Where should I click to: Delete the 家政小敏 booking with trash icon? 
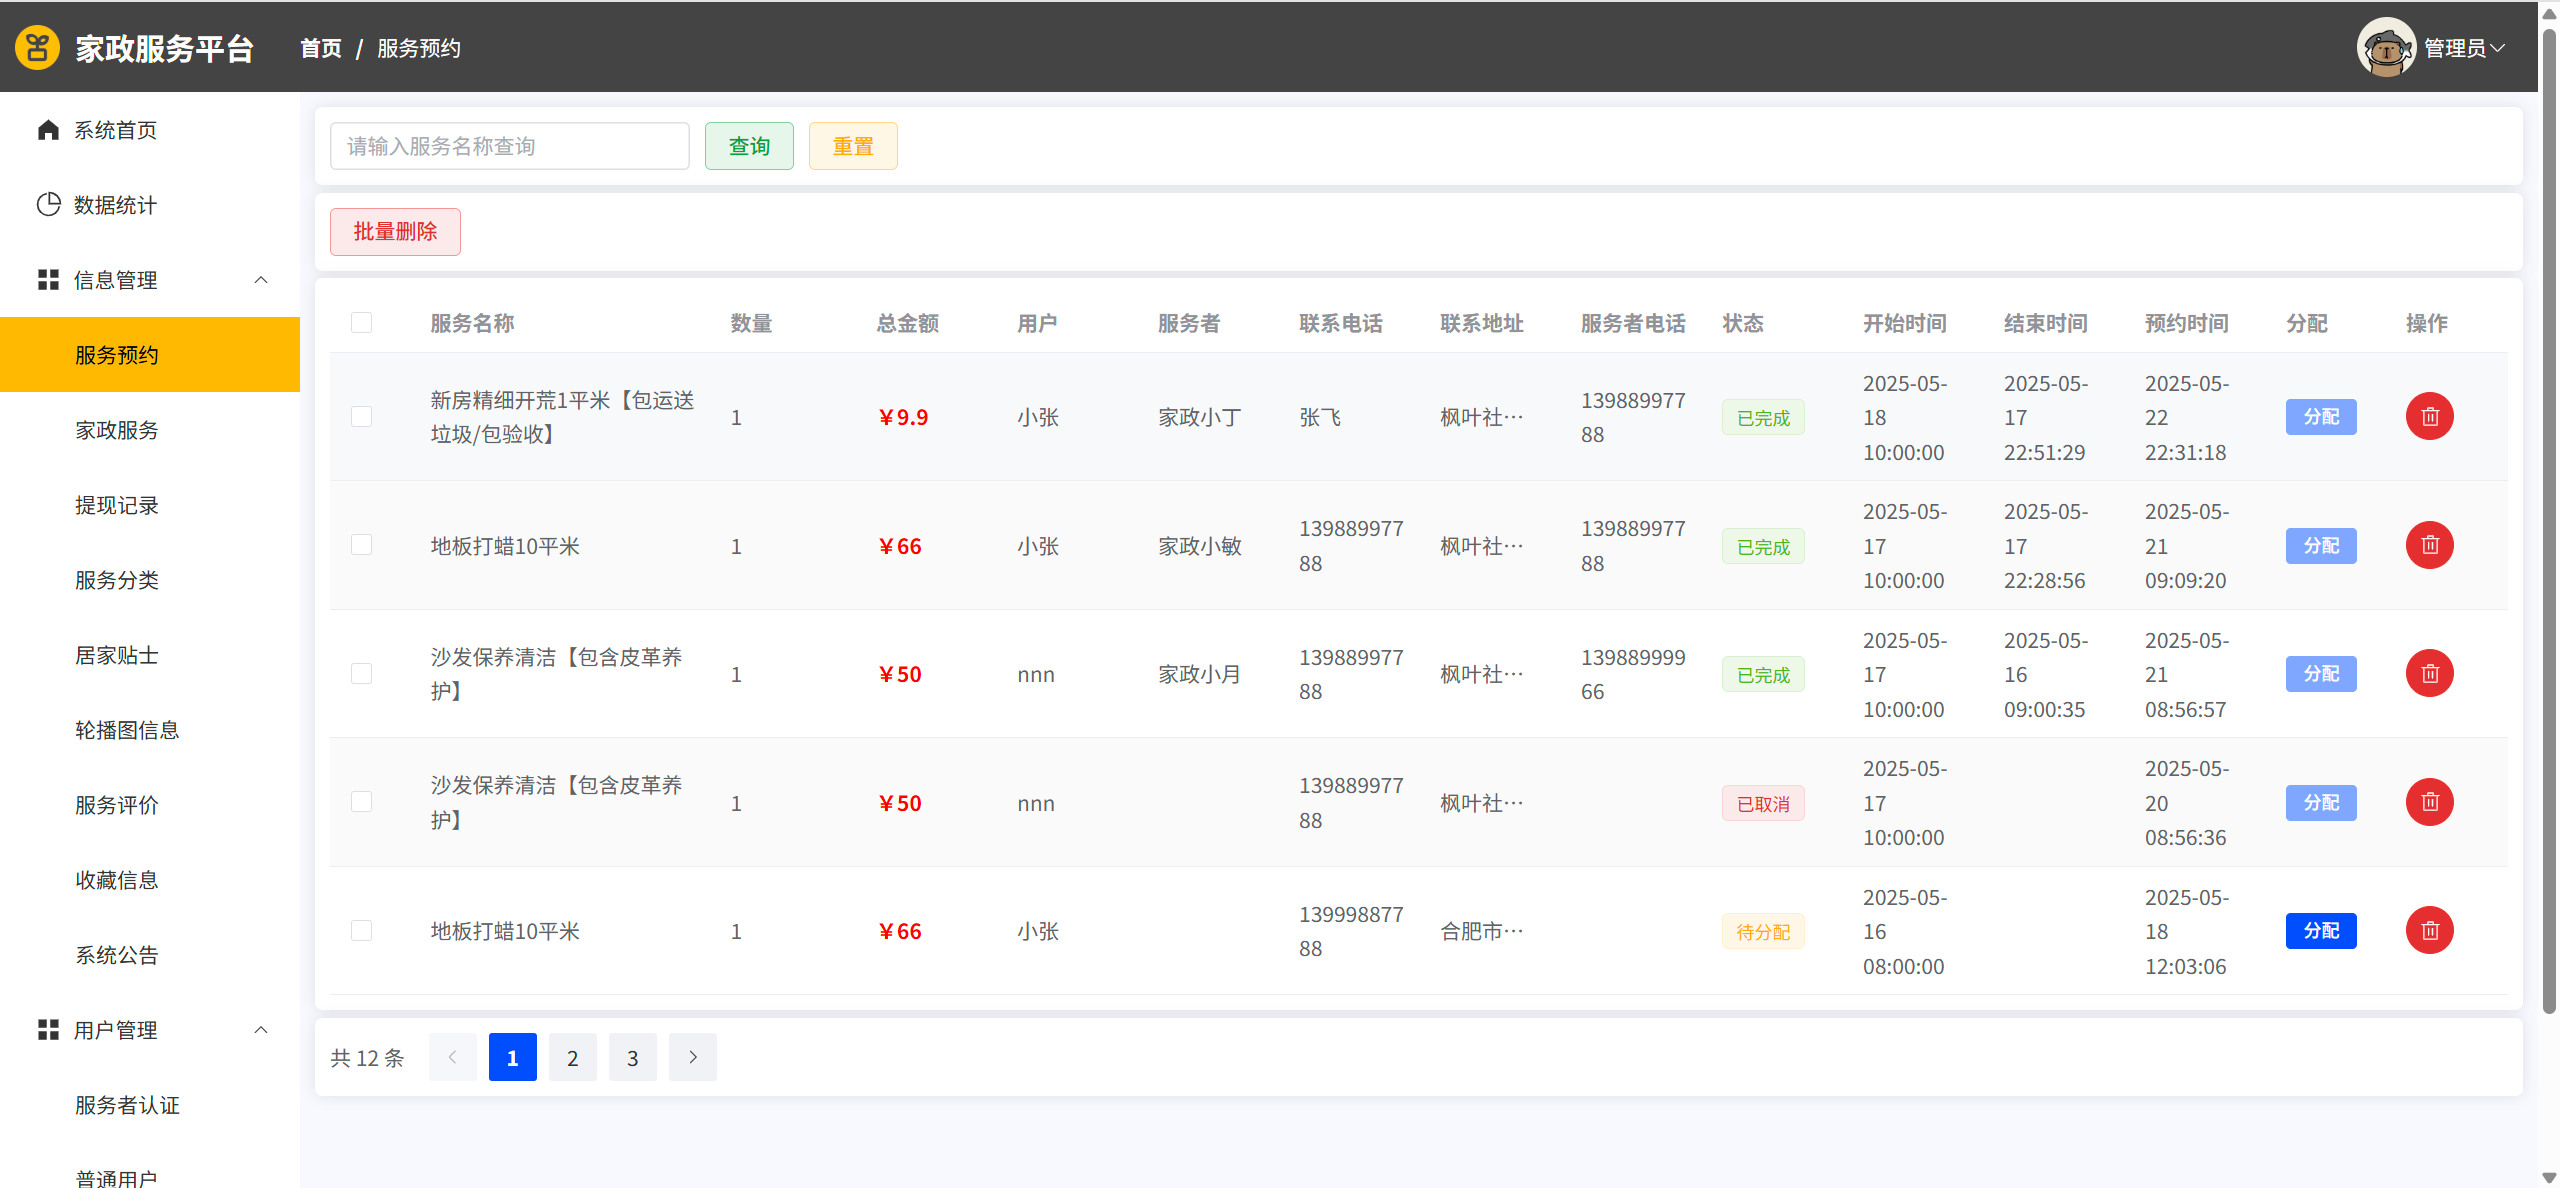[x=2429, y=546]
